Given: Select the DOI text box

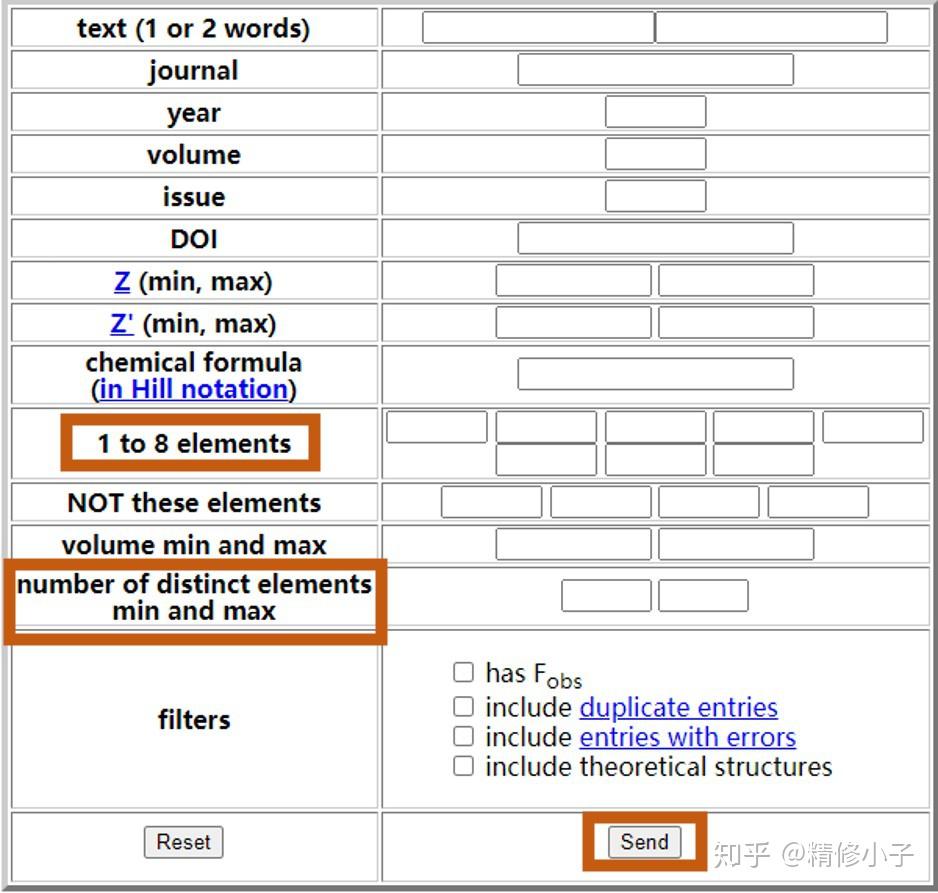Looking at the screenshot, I should tap(655, 238).
